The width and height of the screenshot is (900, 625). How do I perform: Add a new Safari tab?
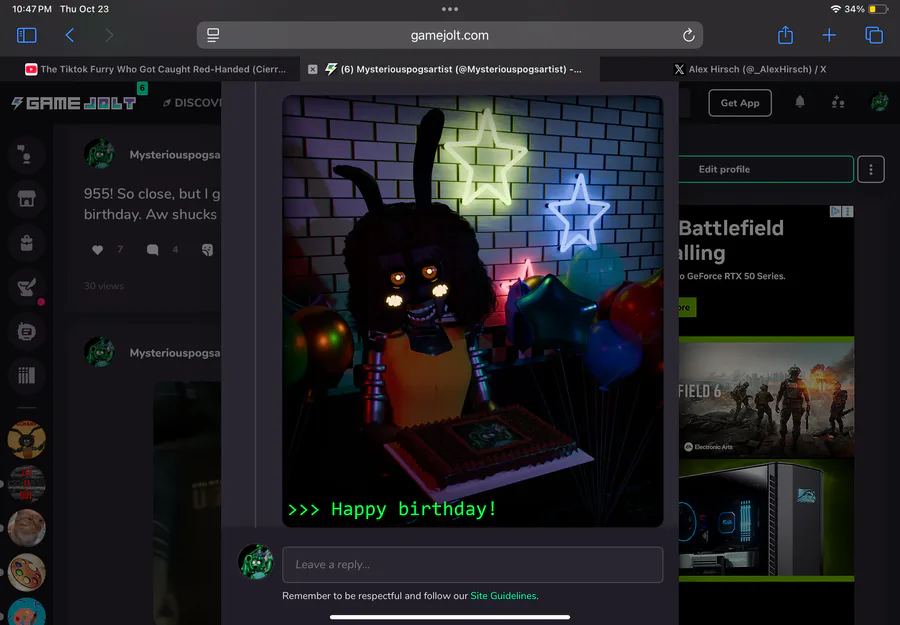coord(829,36)
